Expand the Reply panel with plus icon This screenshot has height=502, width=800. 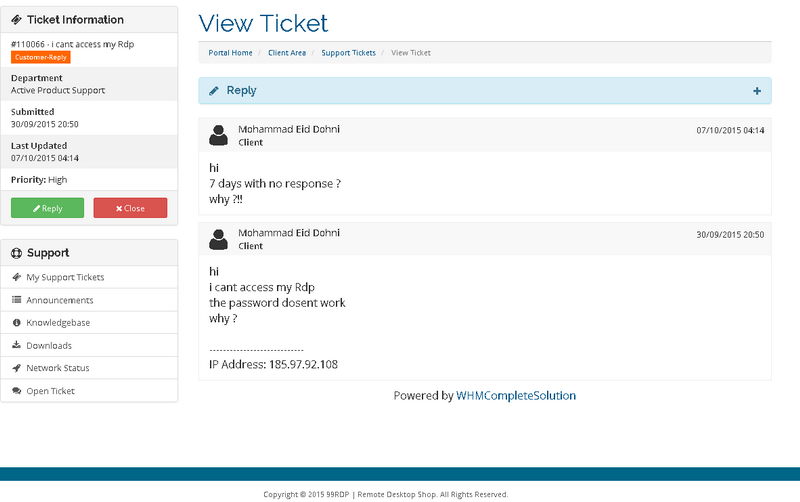[x=757, y=91]
